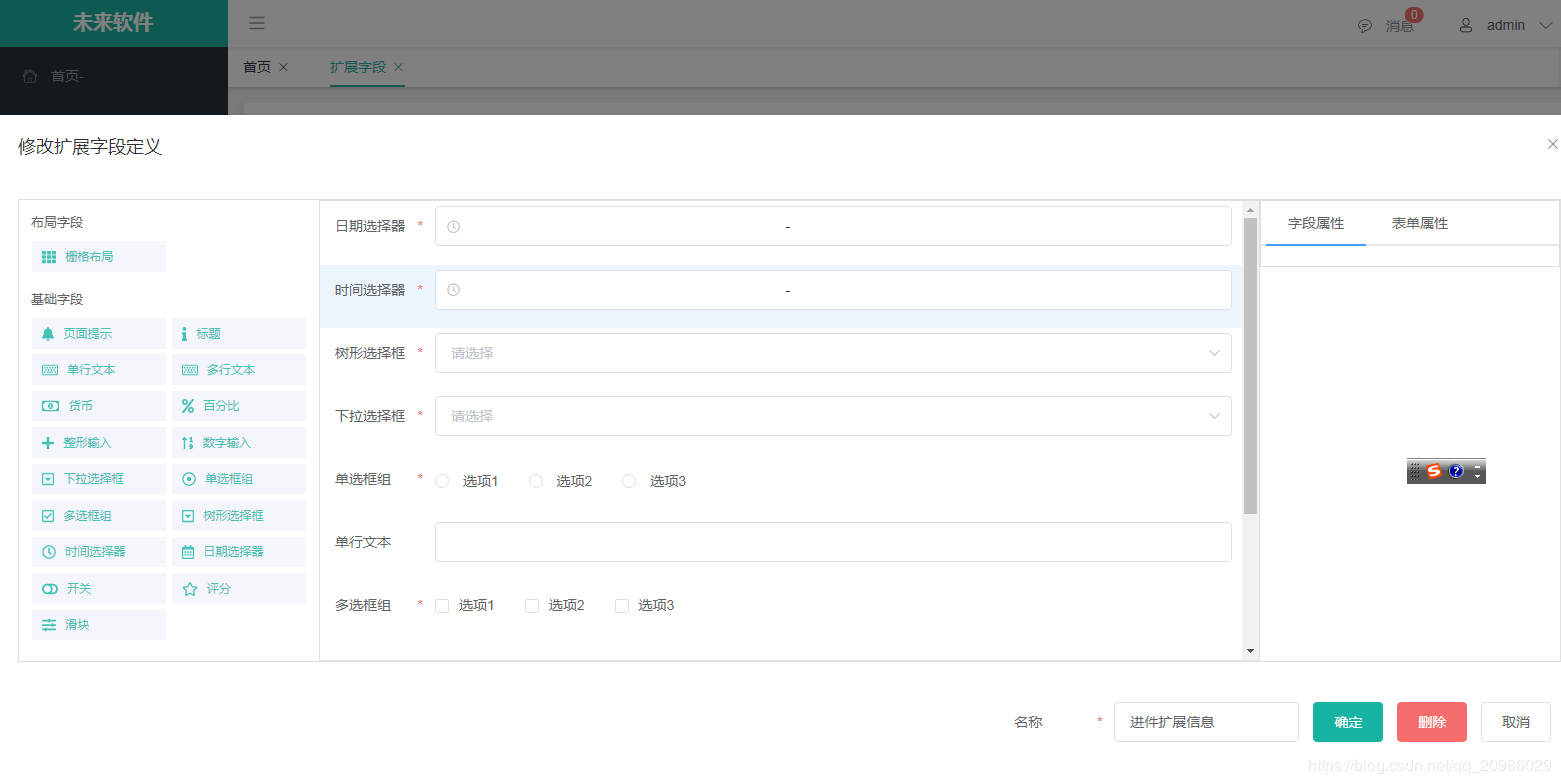The height and width of the screenshot is (784, 1561).
Task: Add the 页面提示 bell field
Action: point(99,334)
